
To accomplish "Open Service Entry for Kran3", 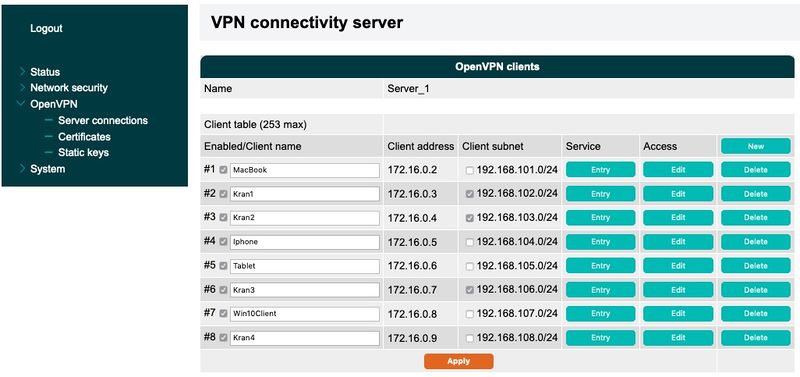I will coord(601,290).
